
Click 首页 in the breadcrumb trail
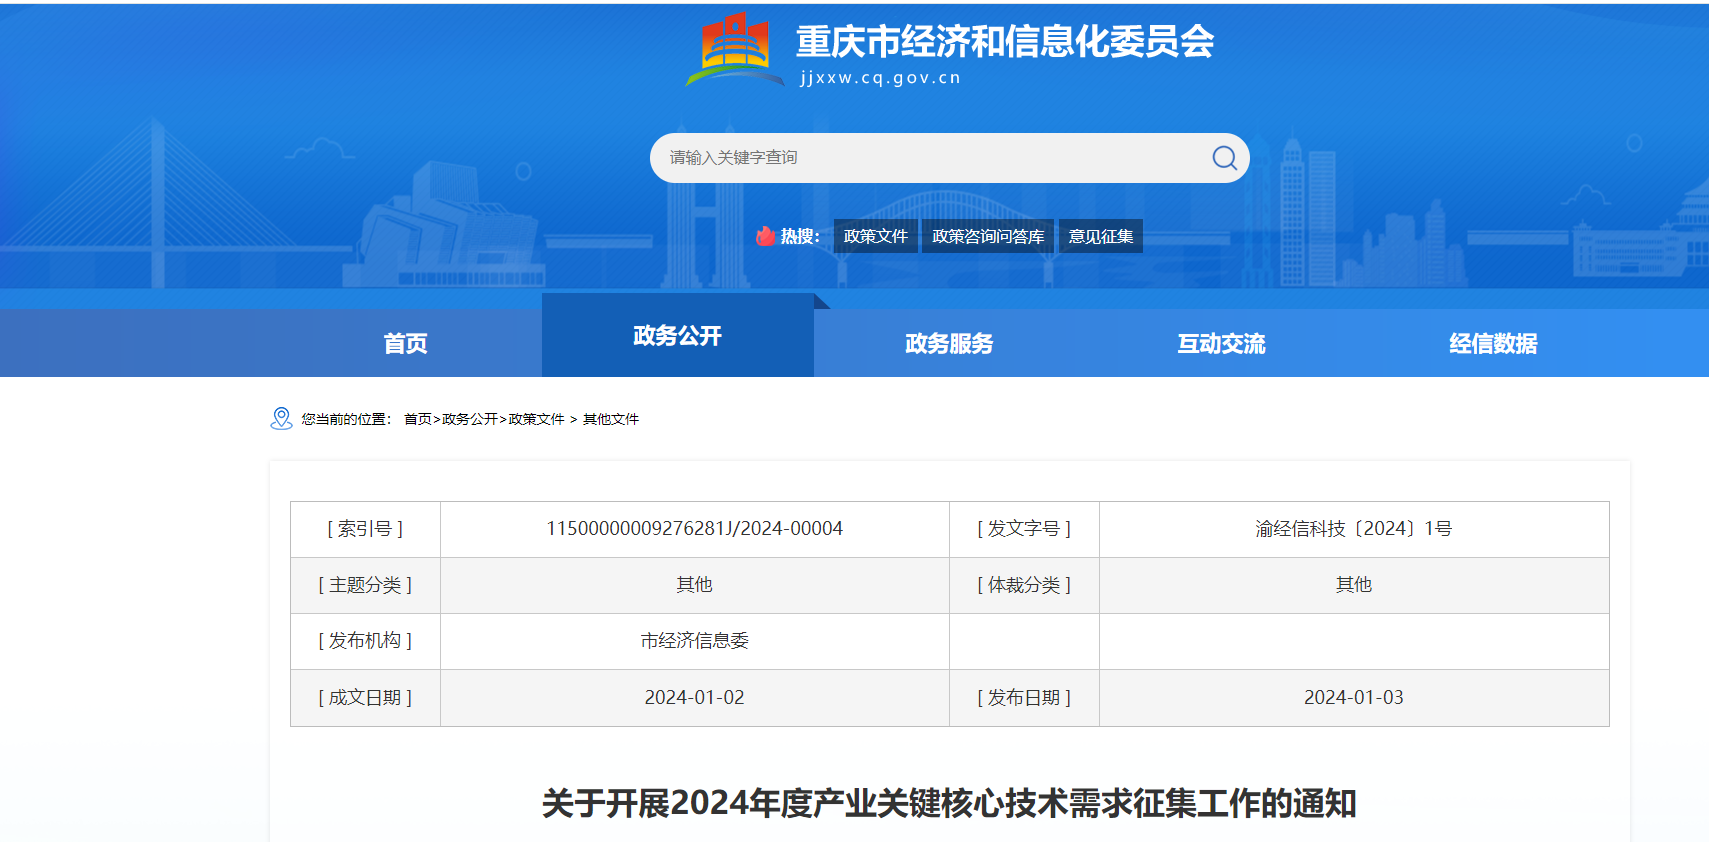pyautogui.click(x=417, y=419)
